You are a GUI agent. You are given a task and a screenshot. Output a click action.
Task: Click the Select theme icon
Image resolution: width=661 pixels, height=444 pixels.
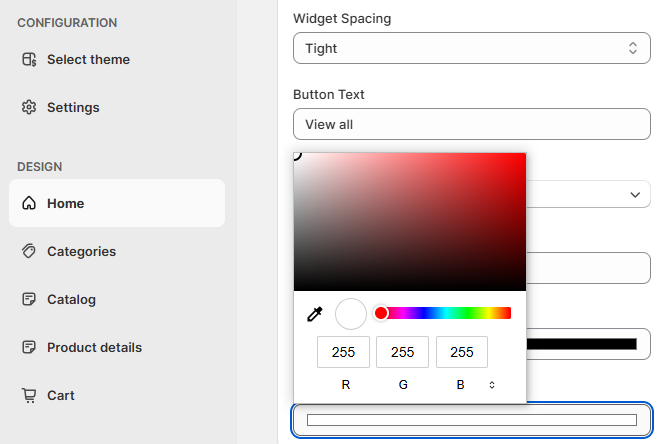point(29,59)
